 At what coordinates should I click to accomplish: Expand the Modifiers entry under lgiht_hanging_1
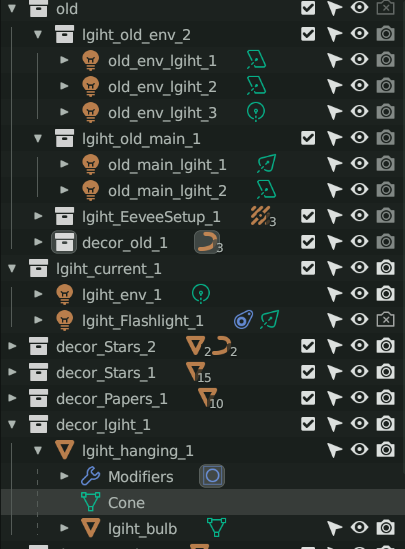click(64, 476)
